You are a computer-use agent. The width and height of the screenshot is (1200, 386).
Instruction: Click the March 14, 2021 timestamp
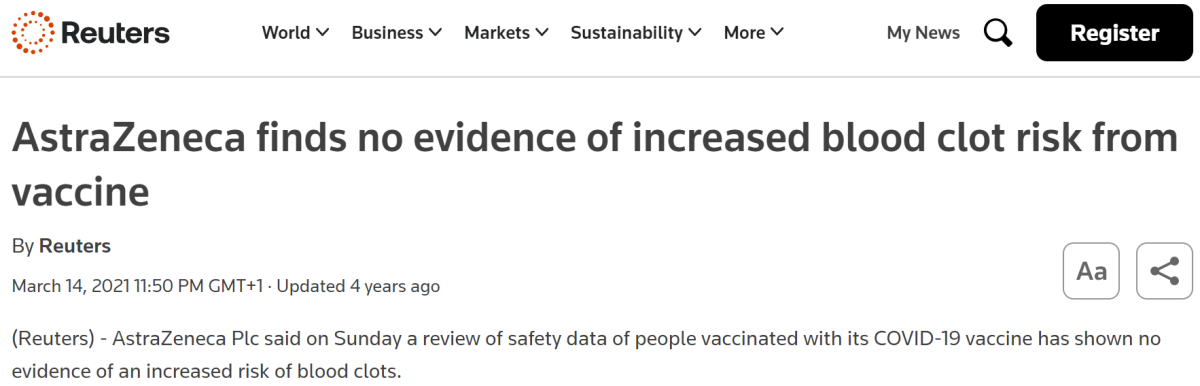point(138,286)
